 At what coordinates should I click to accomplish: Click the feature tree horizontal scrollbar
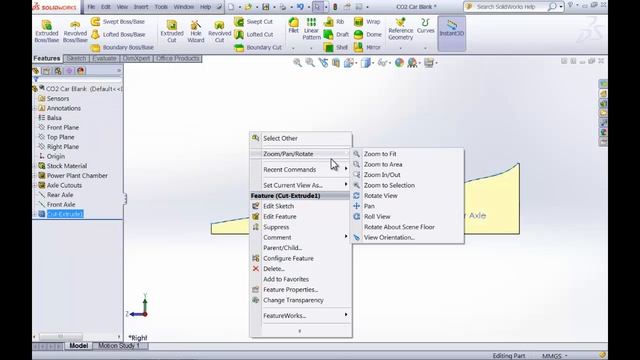click(77, 337)
